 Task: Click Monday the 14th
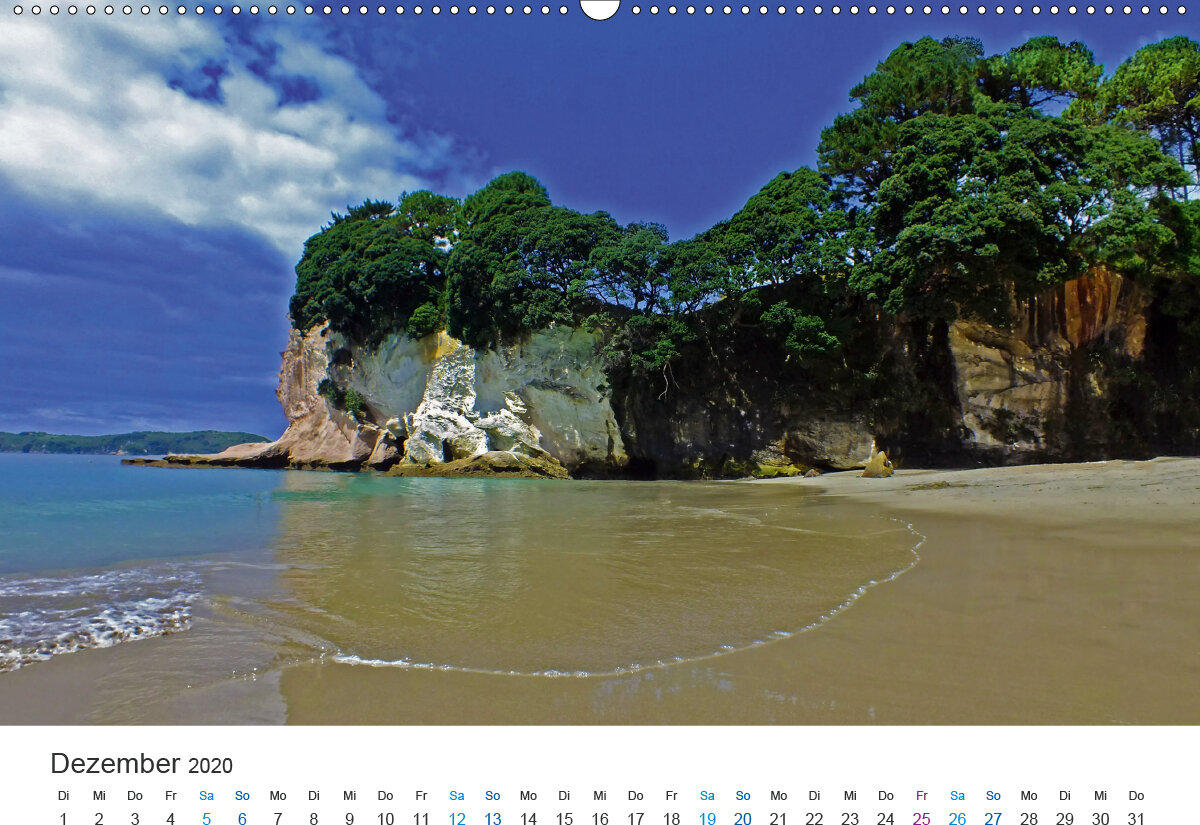click(528, 818)
